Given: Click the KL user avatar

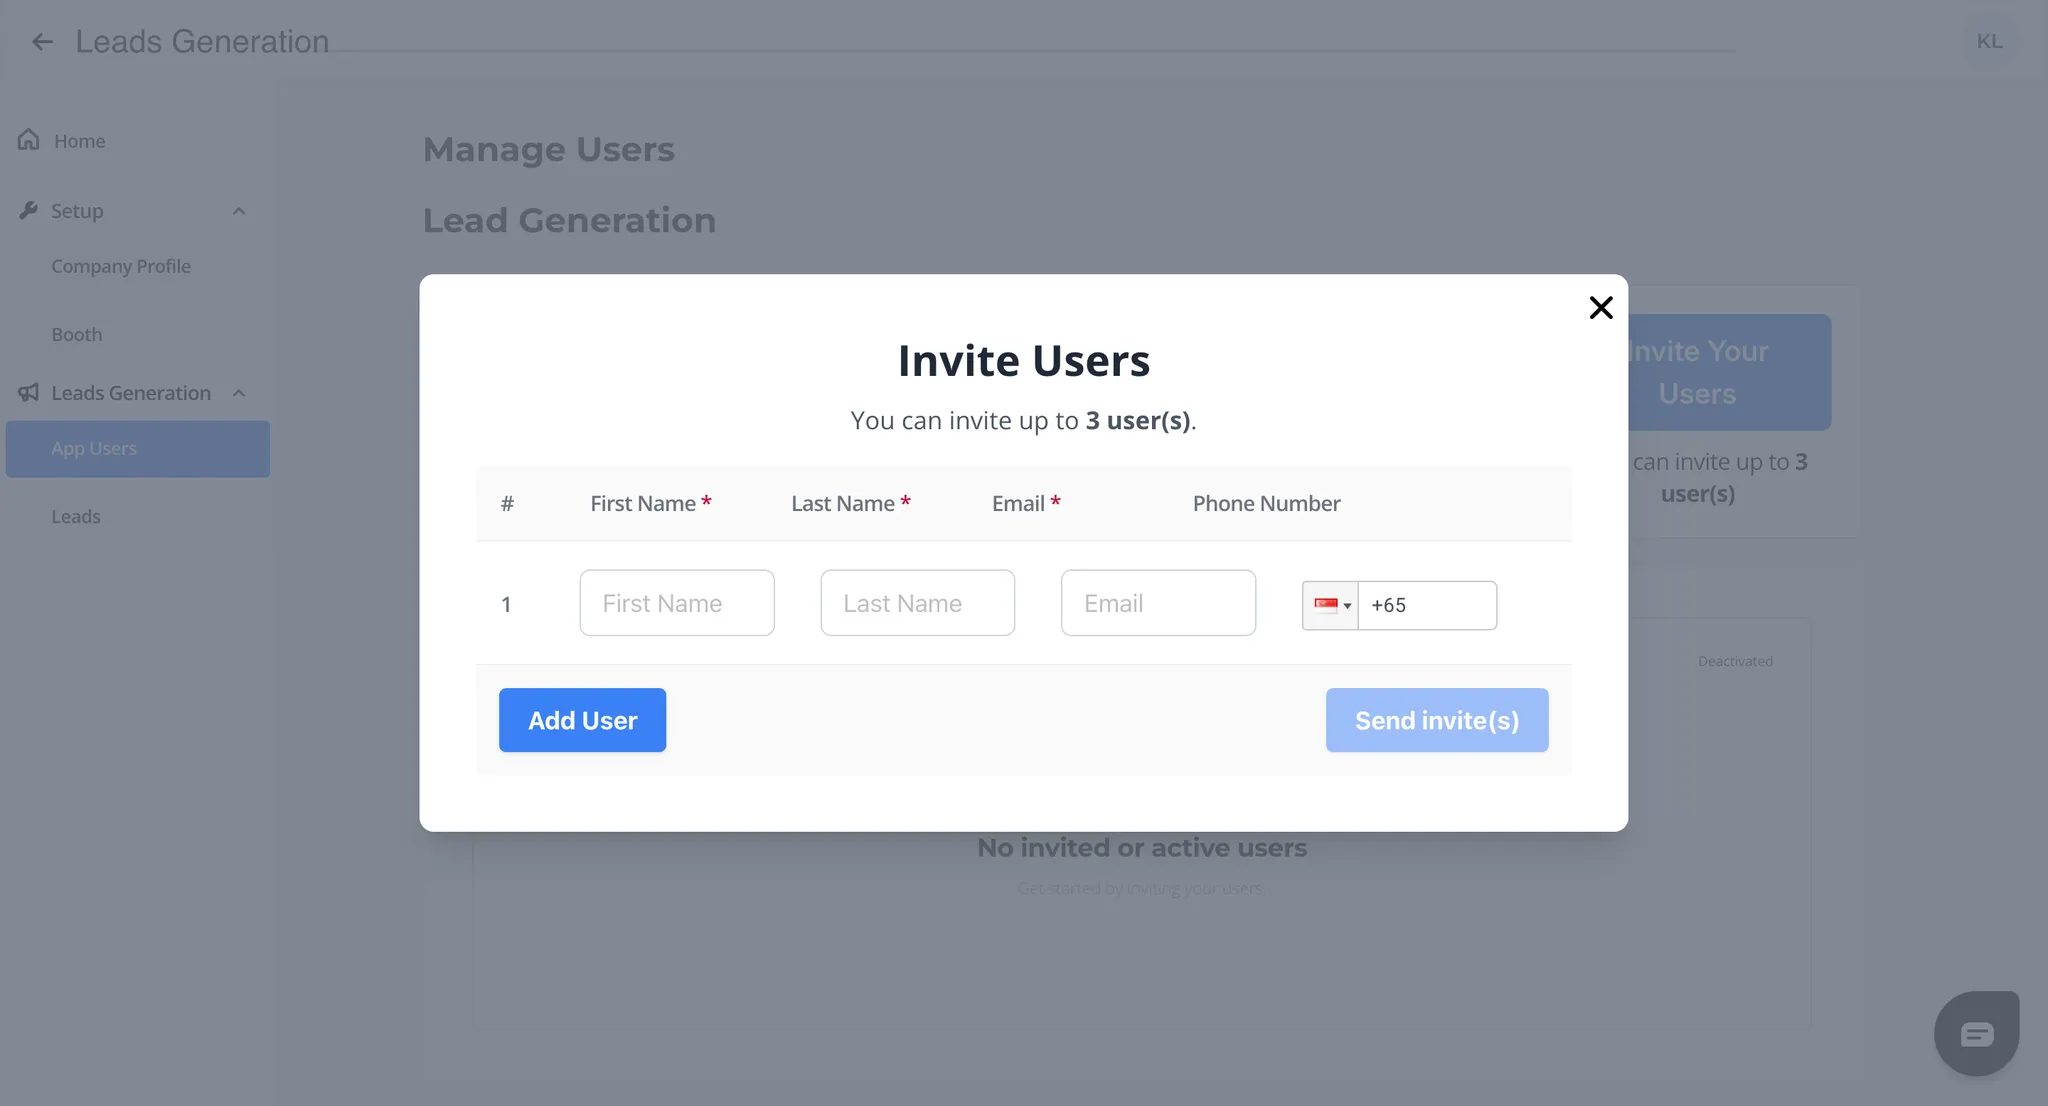Looking at the screenshot, I should tap(1989, 41).
